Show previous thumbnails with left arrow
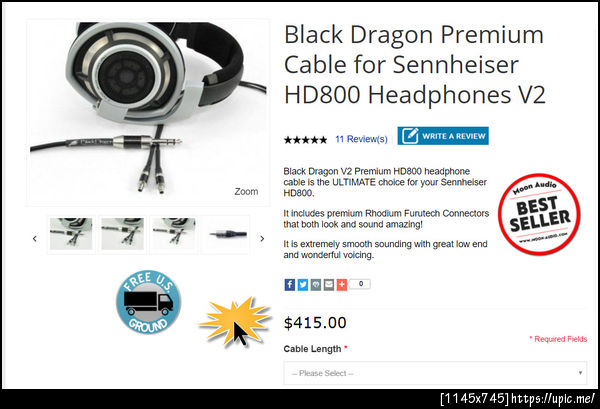The height and width of the screenshot is (409, 600). tap(35, 238)
